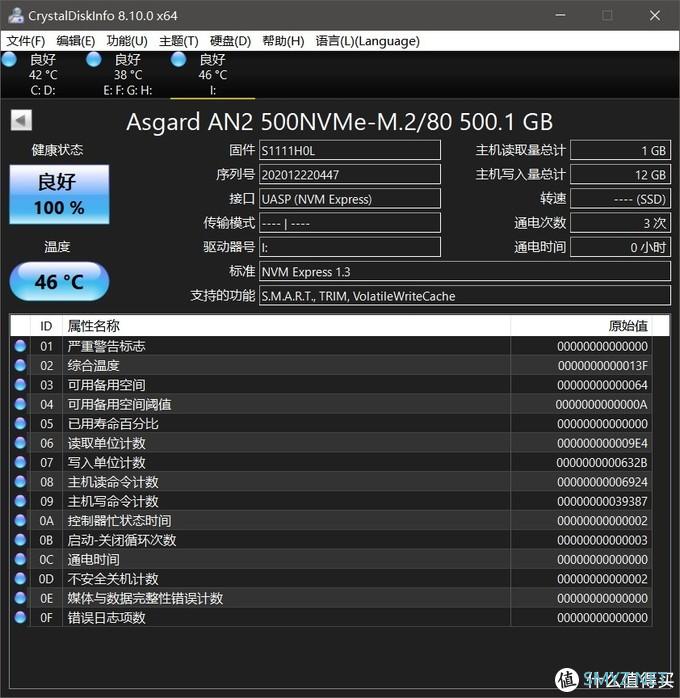The width and height of the screenshot is (680, 698).
Task: Click the previous disk arrow icon
Action: 21,120
